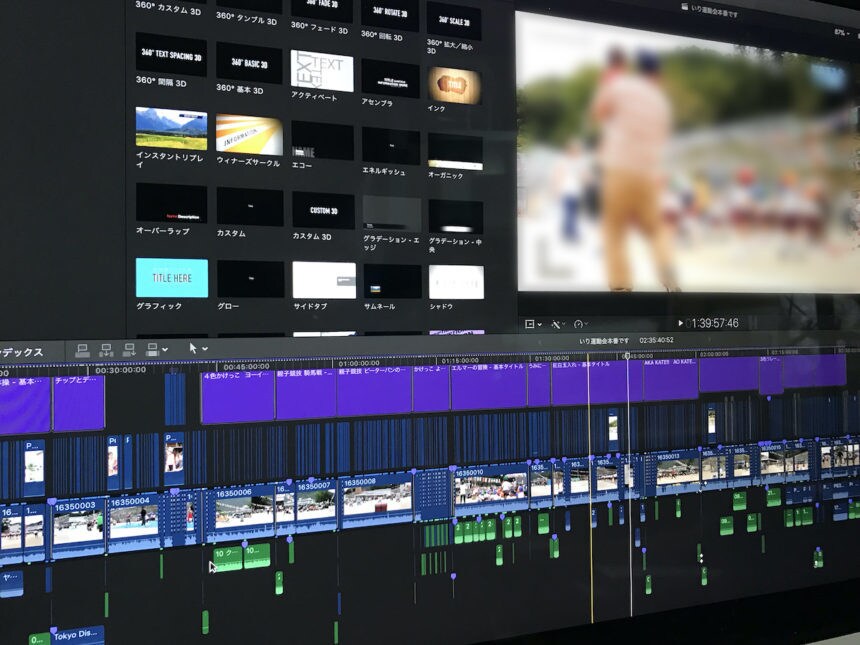Select video clip 16350003 in the timeline
This screenshot has width=860, height=645.
pyautogui.click(x=78, y=529)
